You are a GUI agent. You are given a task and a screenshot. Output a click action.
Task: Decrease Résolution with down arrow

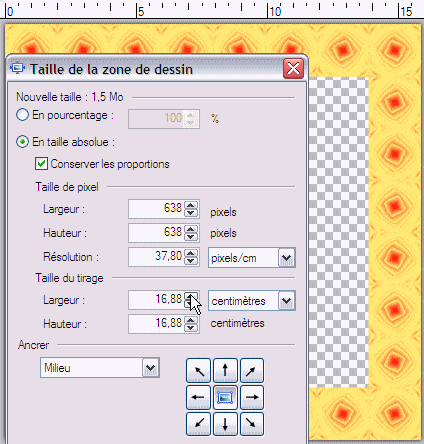click(x=191, y=261)
